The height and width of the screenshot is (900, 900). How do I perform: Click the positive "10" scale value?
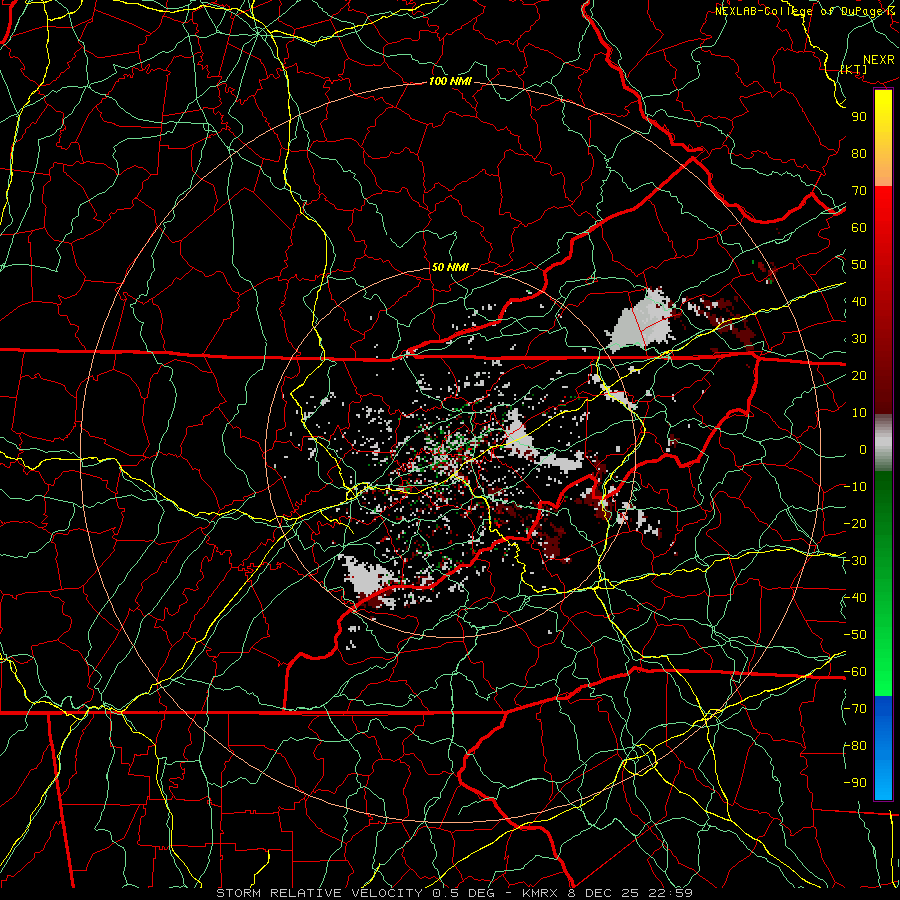tap(859, 413)
